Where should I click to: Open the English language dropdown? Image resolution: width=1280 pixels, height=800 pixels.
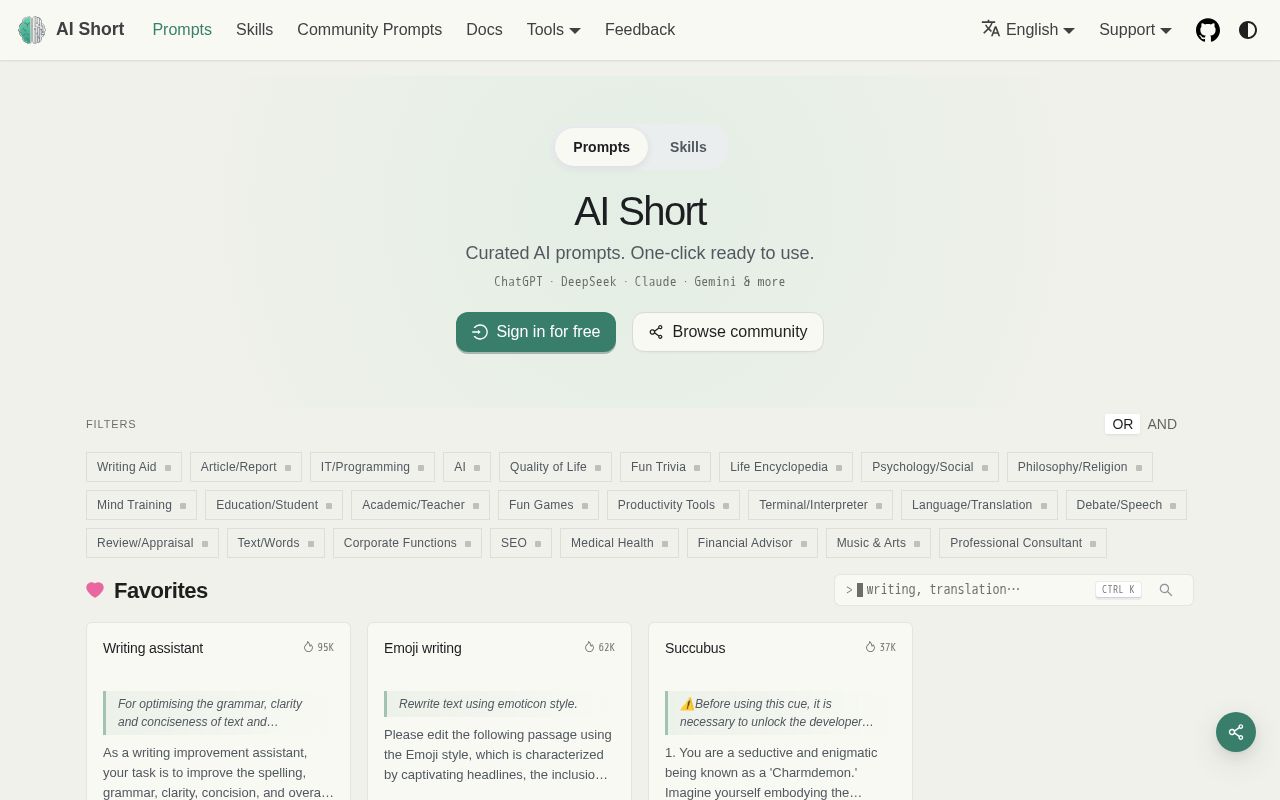tap(1029, 30)
